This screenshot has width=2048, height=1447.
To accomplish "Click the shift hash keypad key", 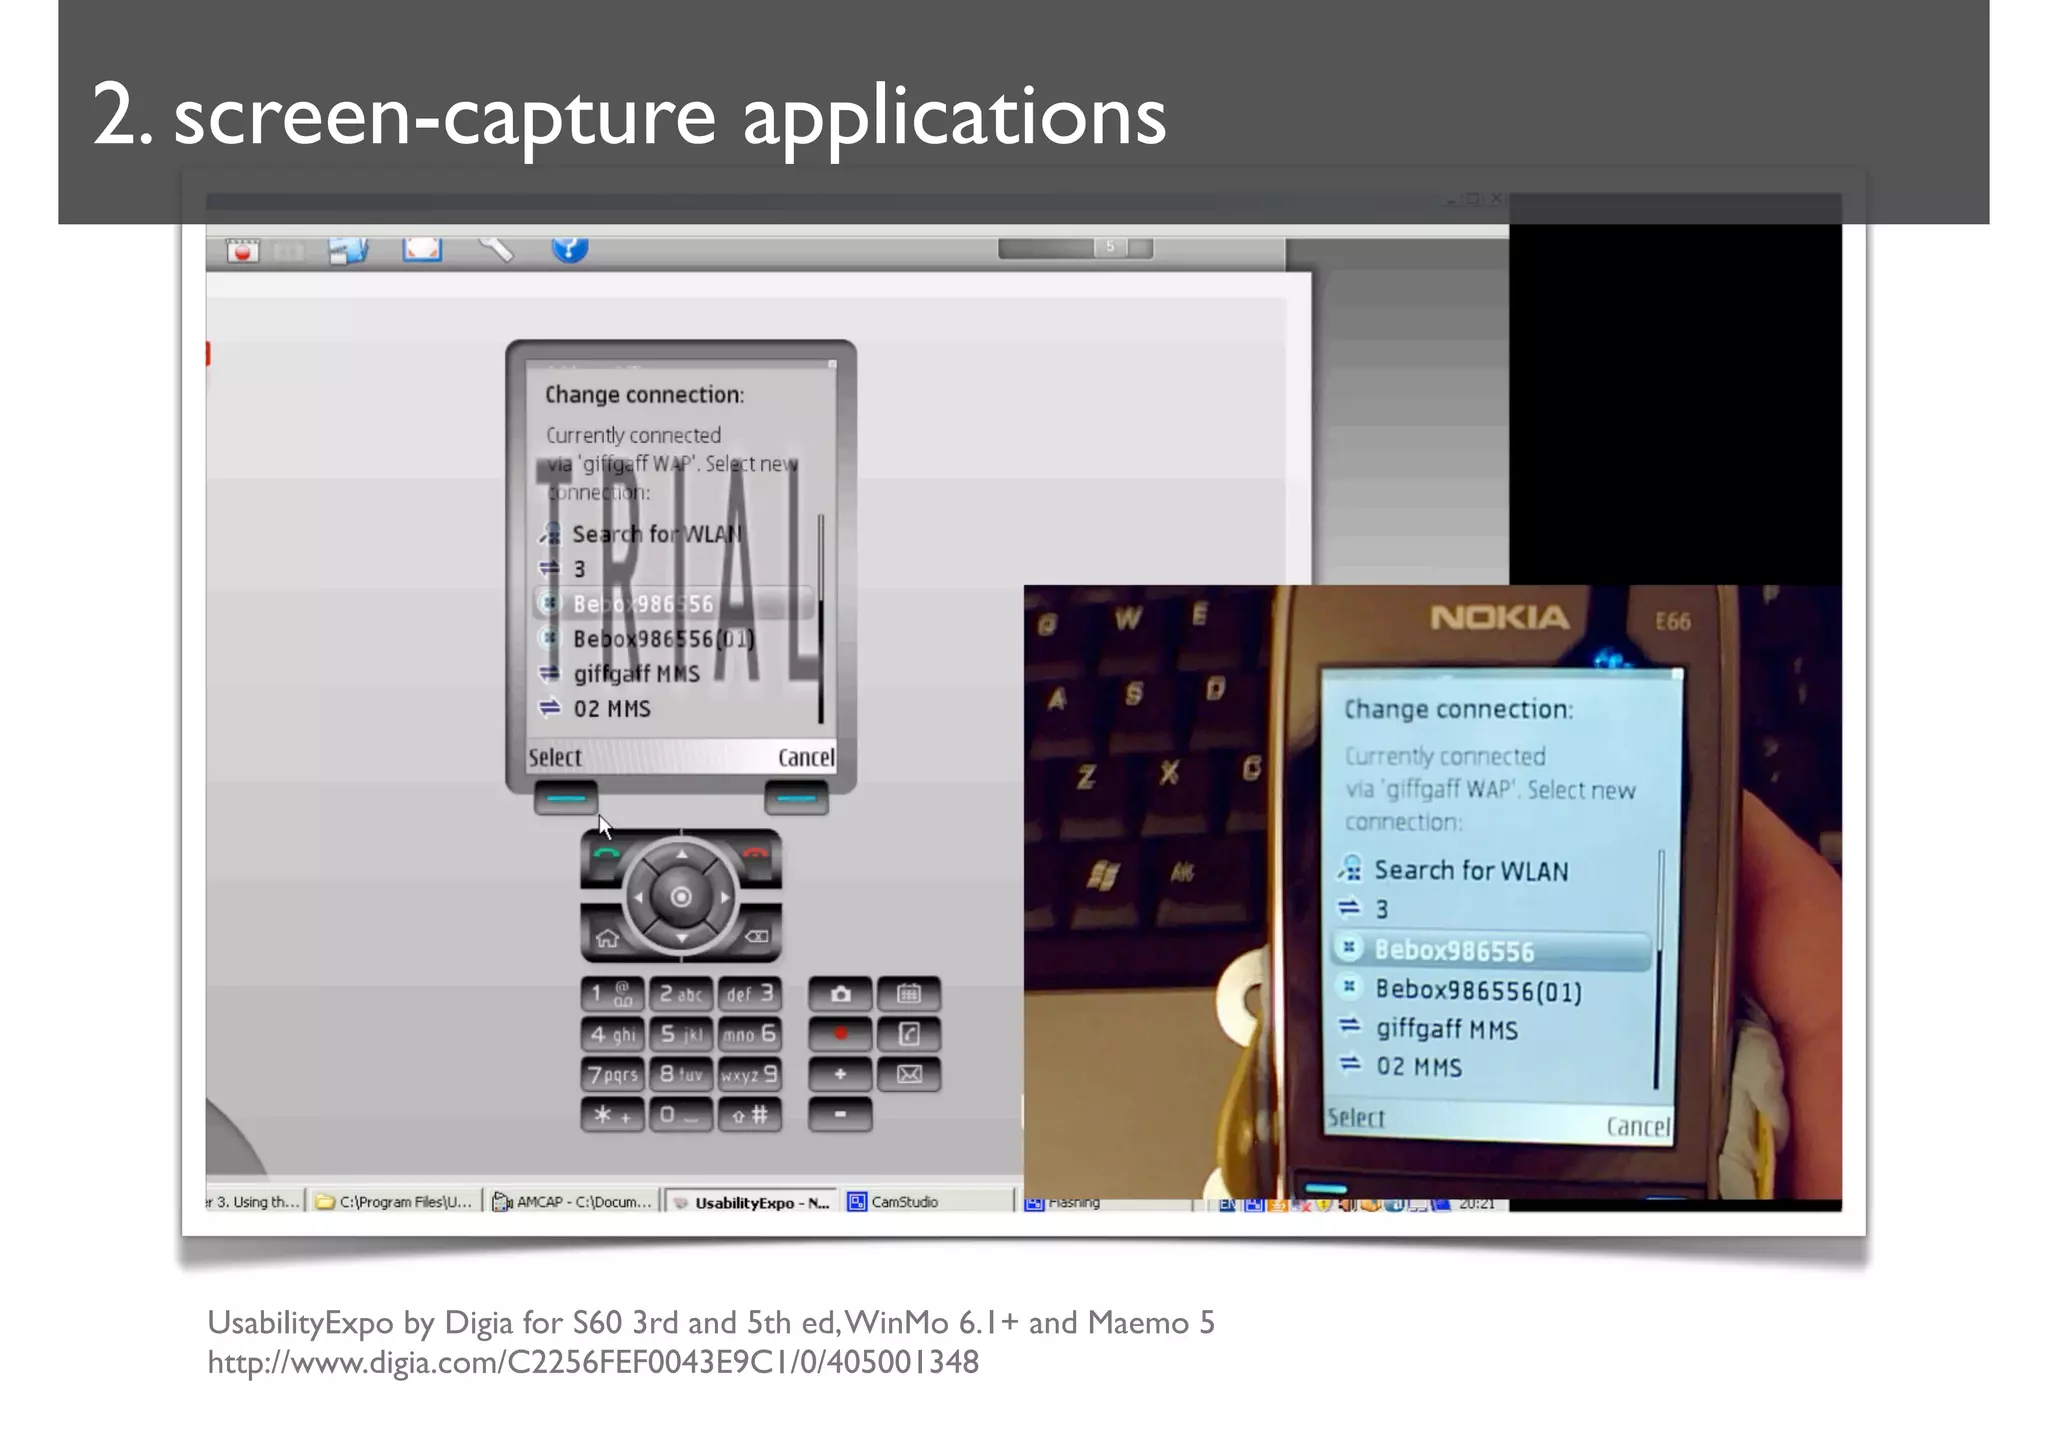I will click(750, 1114).
